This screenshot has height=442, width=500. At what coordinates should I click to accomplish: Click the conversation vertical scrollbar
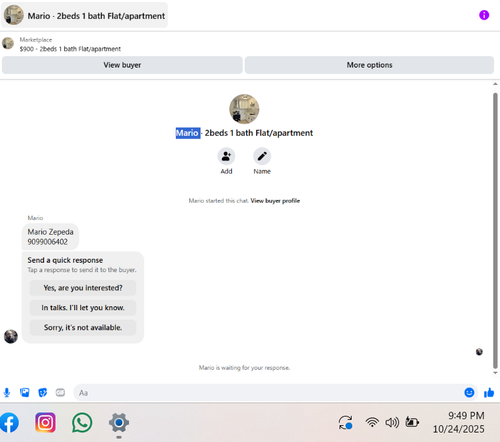click(x=495, y=230)
